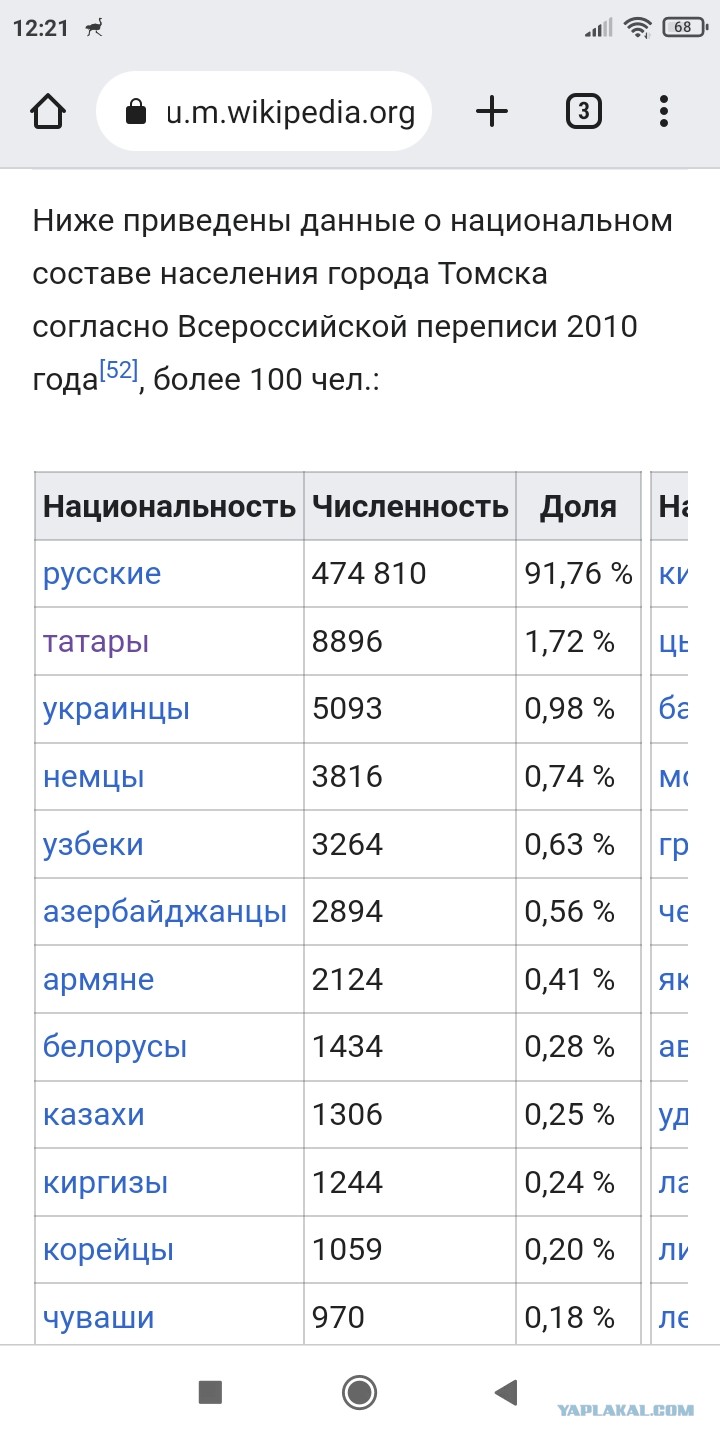Open the browser three-dot menu

coord(664,112)
